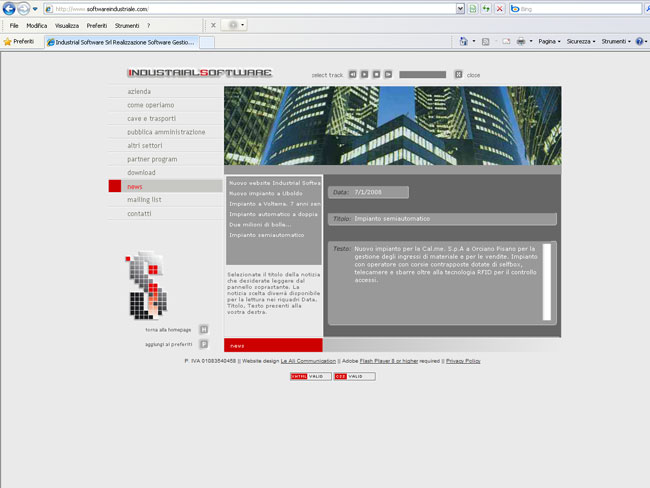Click the Industrial Software logo header
This screenshot has height=488, width=650.
199,73
